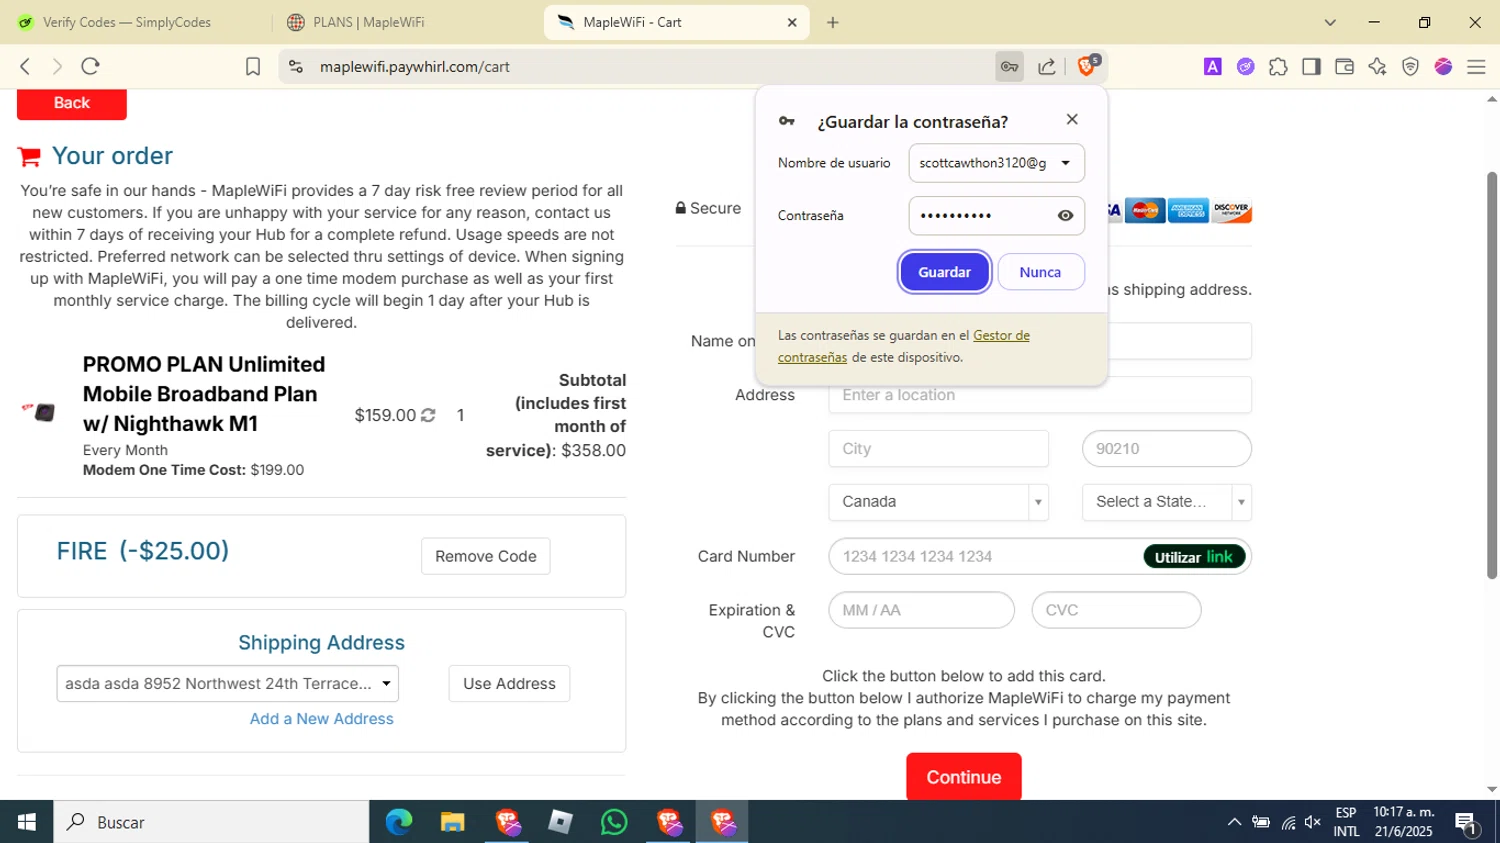This screenshot has width=1500, height=843.
Task: Open a new browser tab
Action: (833, 22)
